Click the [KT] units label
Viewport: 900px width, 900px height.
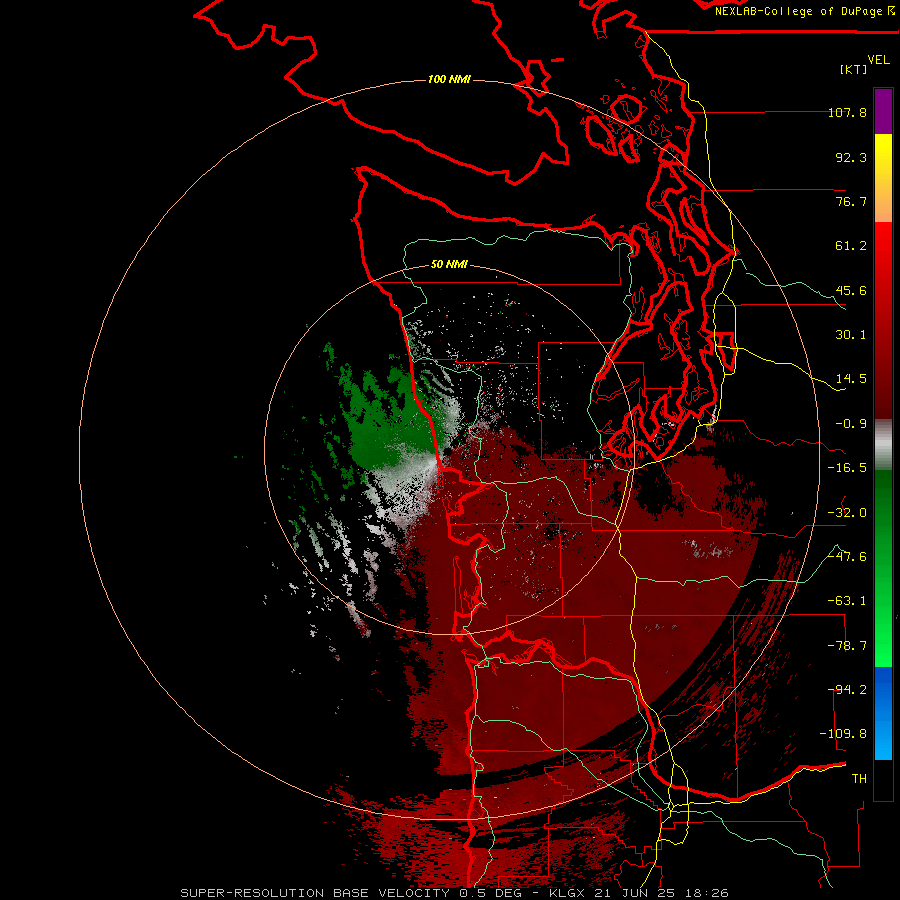(853, 69)
